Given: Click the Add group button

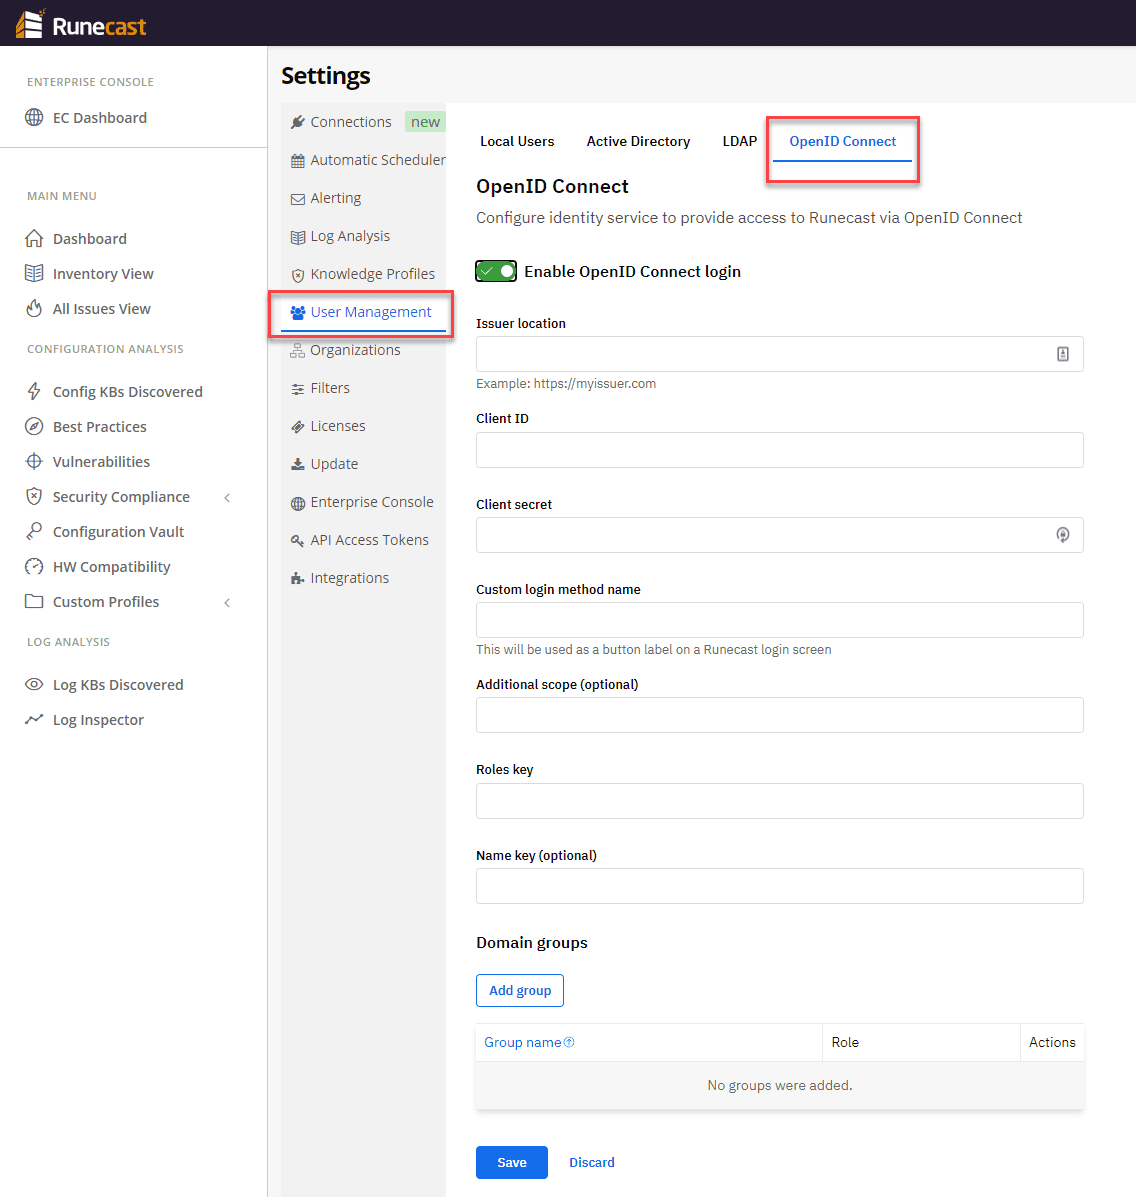Looking at the screenshot, I should [520, 990].
